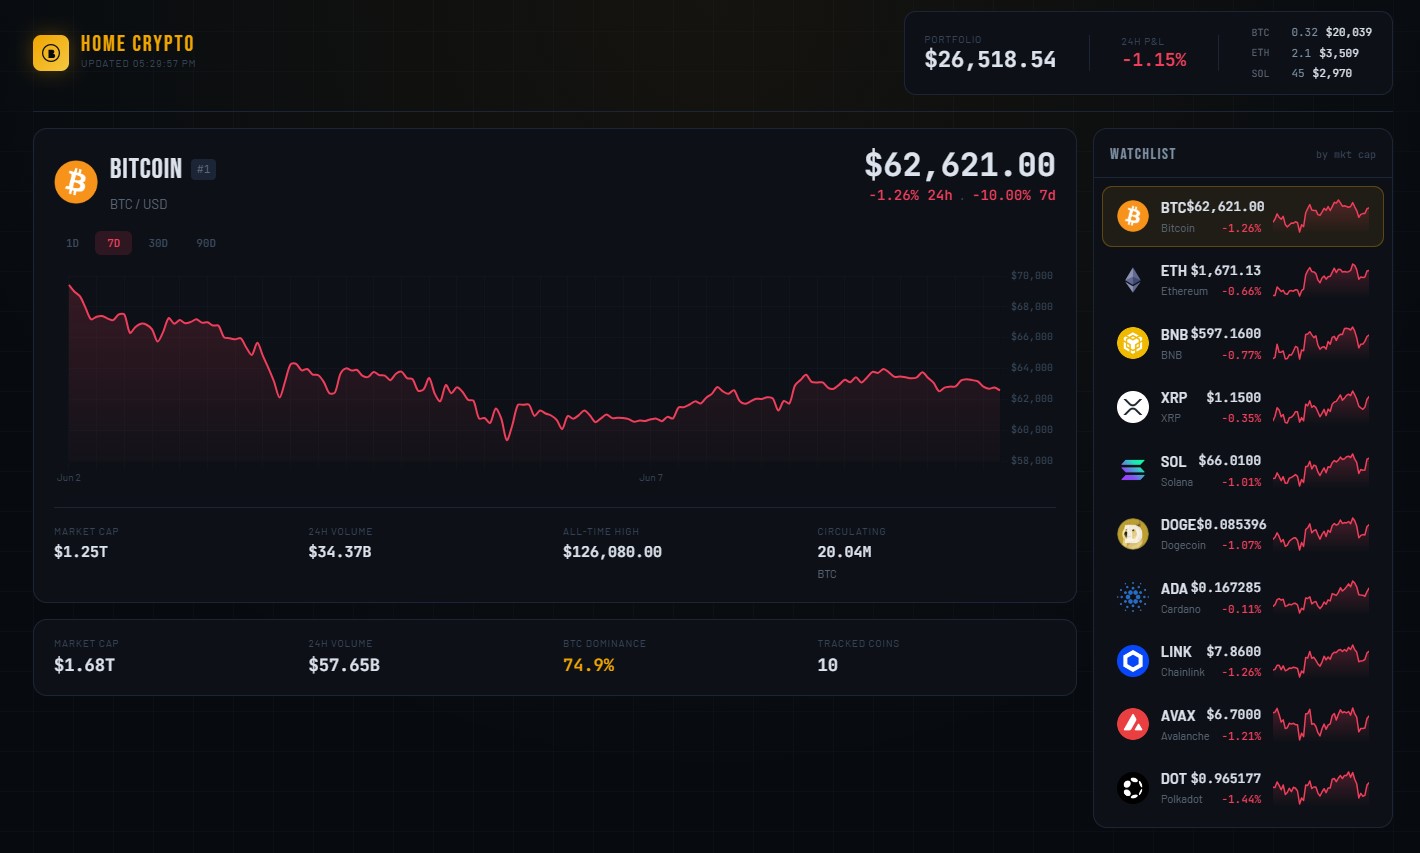Switch chart to 30D range
The height and width of the screenshot is (853, 1420).
158,243
